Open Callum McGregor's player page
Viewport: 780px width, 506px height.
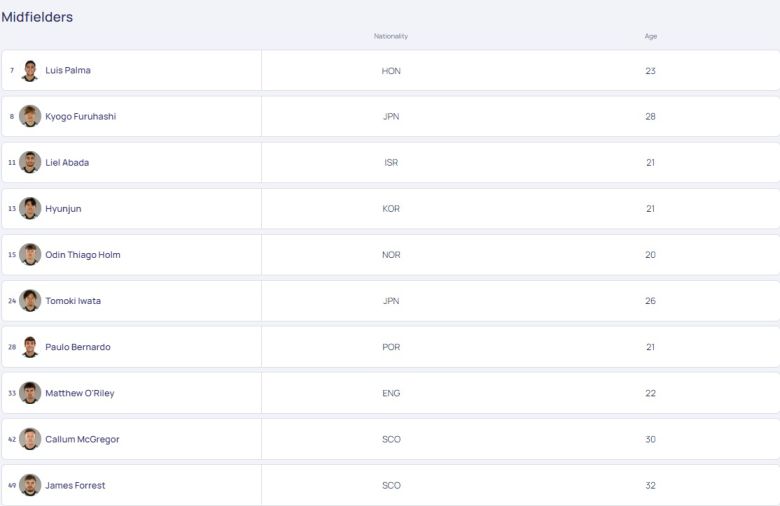tap(82, 439)
